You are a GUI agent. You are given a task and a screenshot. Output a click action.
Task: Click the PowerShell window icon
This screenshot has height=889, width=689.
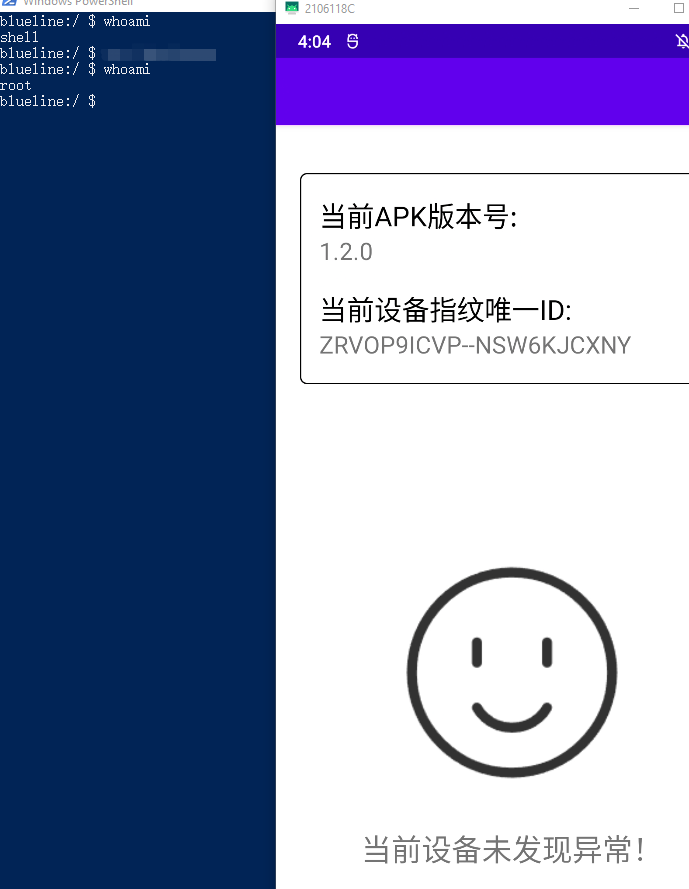click(9, 3)
